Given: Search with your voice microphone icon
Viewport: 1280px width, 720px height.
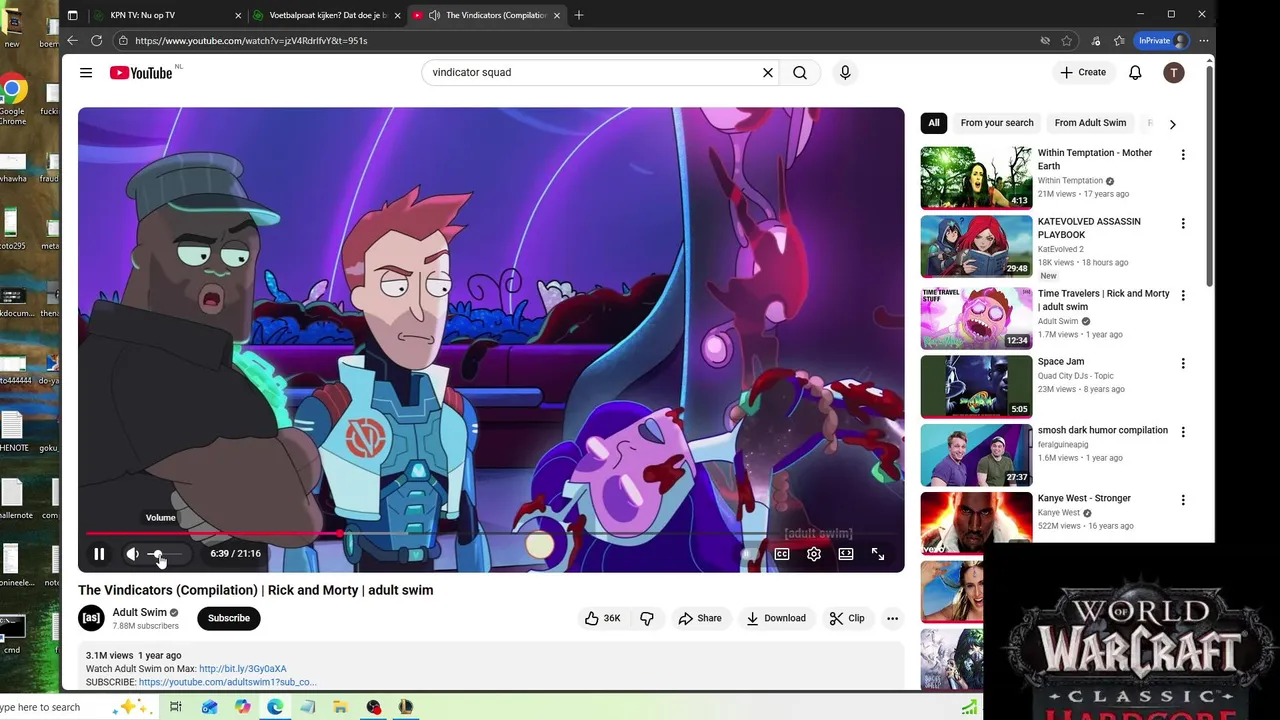Looking at the screenshot, I should click(845, 72).
